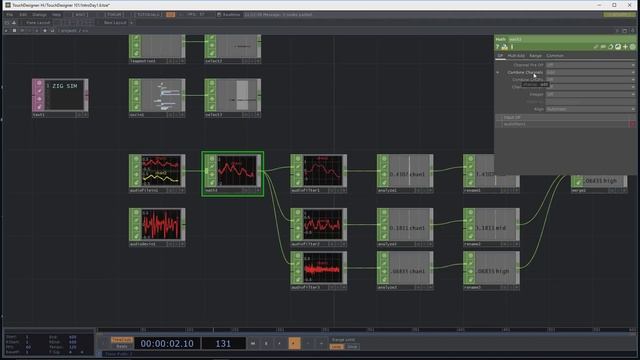Toggle viewer flag on audiofilter1 node
This screenshot has height=360, width=640.
pos(297,158)
